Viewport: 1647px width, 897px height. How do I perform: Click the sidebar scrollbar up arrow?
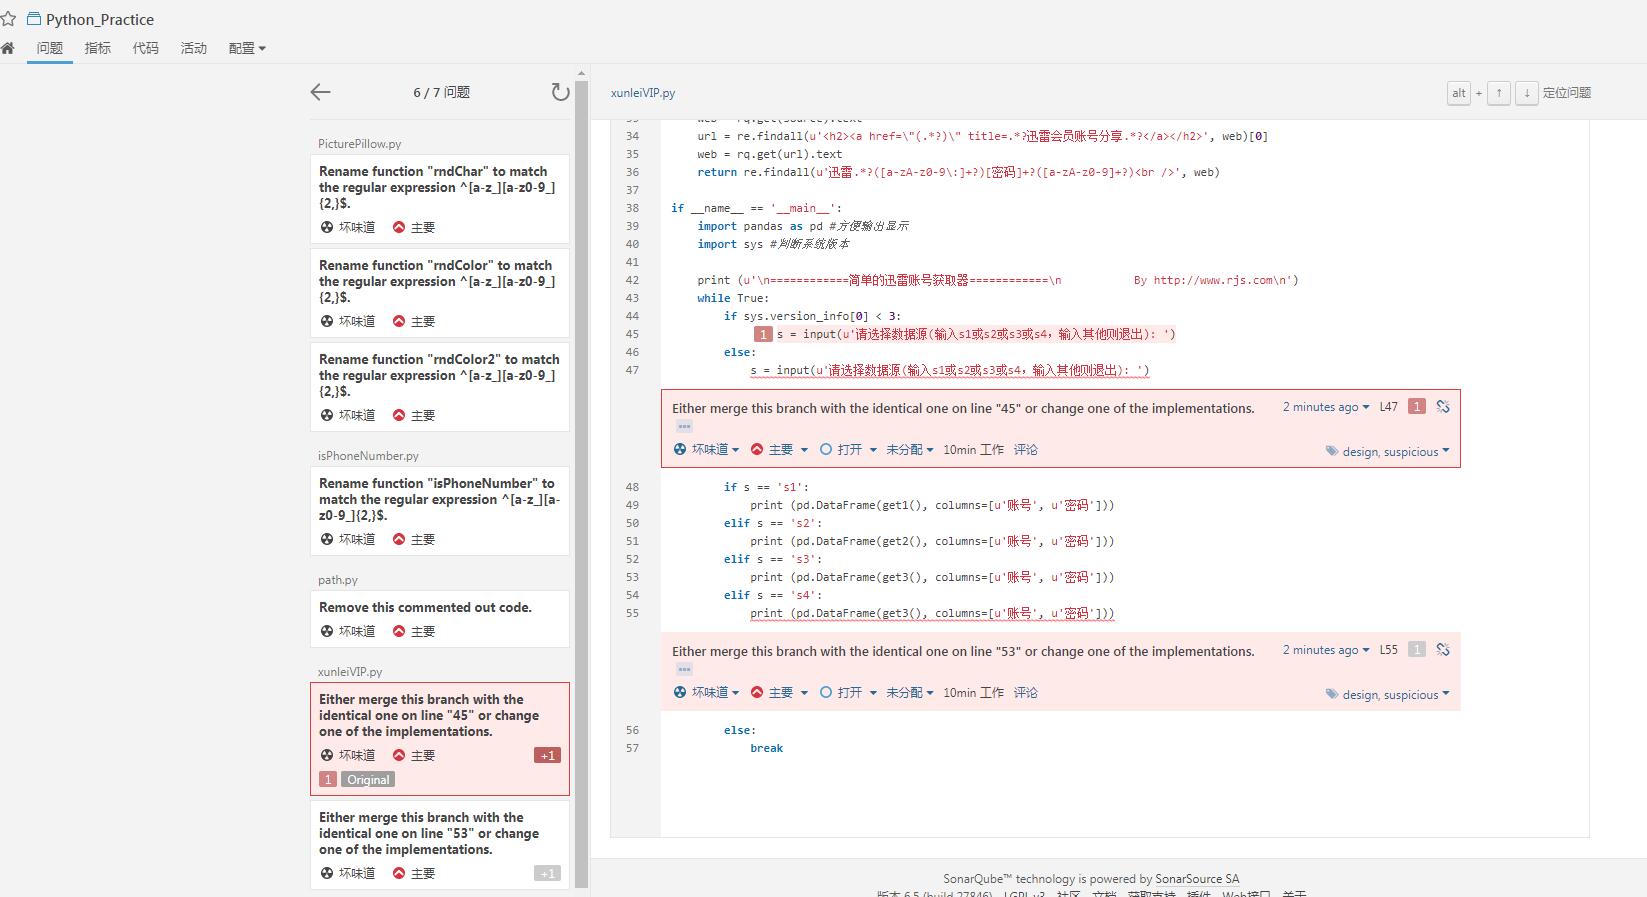coord(582,73)
